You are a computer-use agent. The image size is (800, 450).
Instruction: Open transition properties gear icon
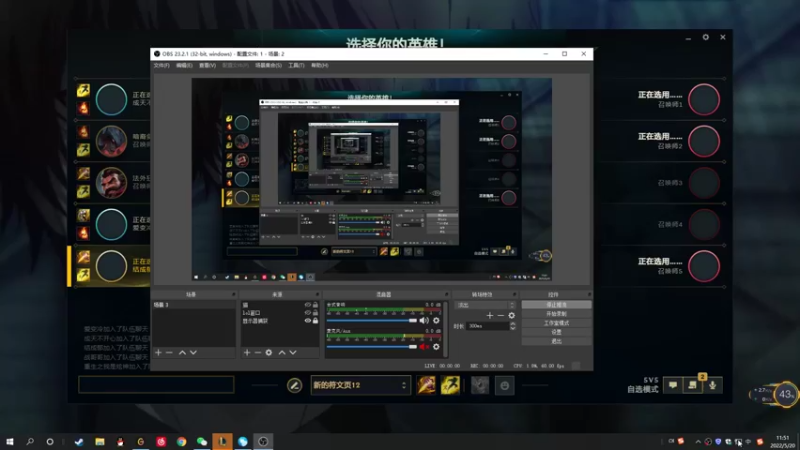point(512,316)
